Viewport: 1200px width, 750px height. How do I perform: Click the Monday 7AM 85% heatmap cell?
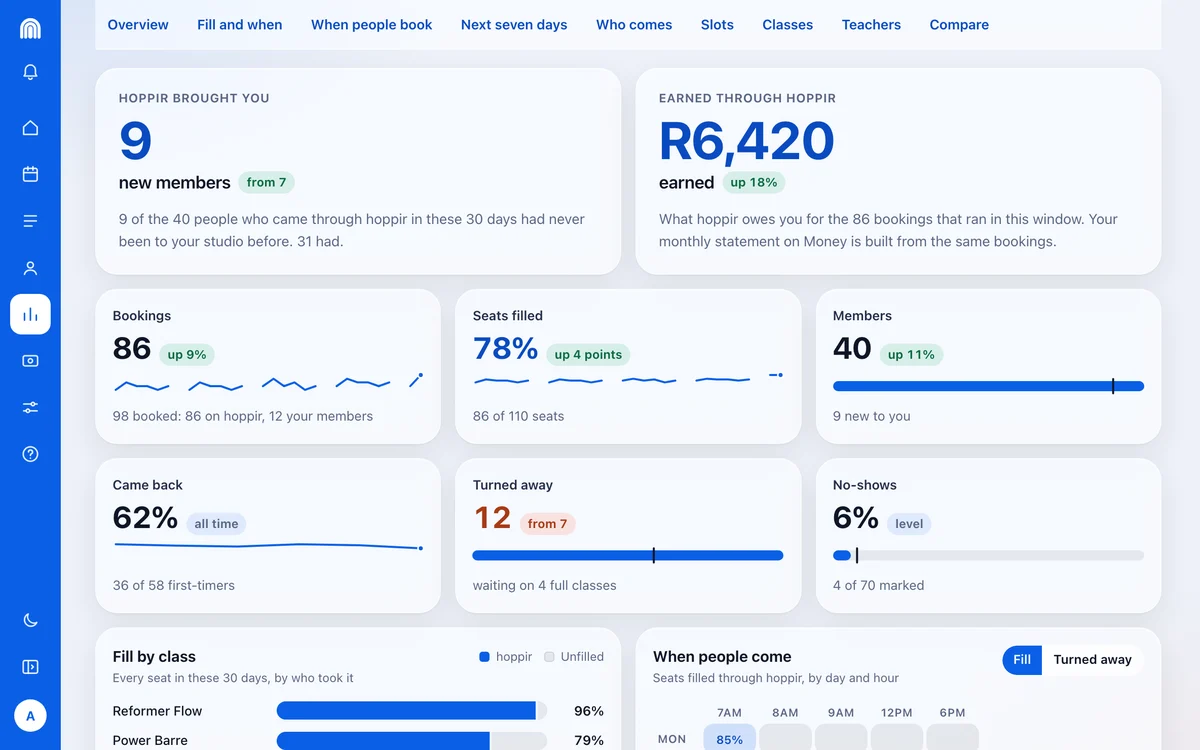click(x=730, y=739)
